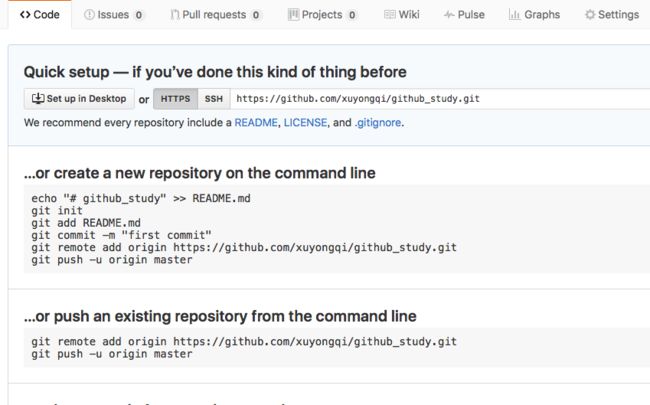Switch clone protocol to SSH
650x405 pixels.
(213, 99)
